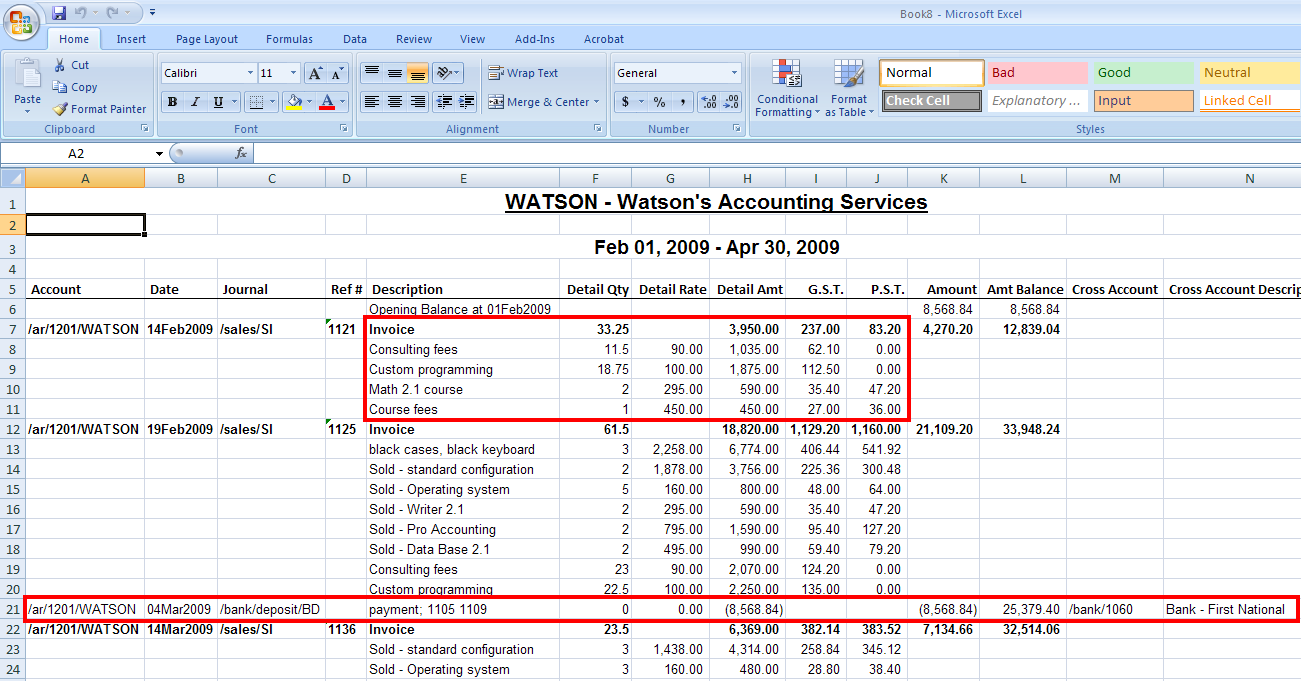This screenshot has width=1301, height=681.
Task: Increase font size with Grow Font icon
Action: 314,73
